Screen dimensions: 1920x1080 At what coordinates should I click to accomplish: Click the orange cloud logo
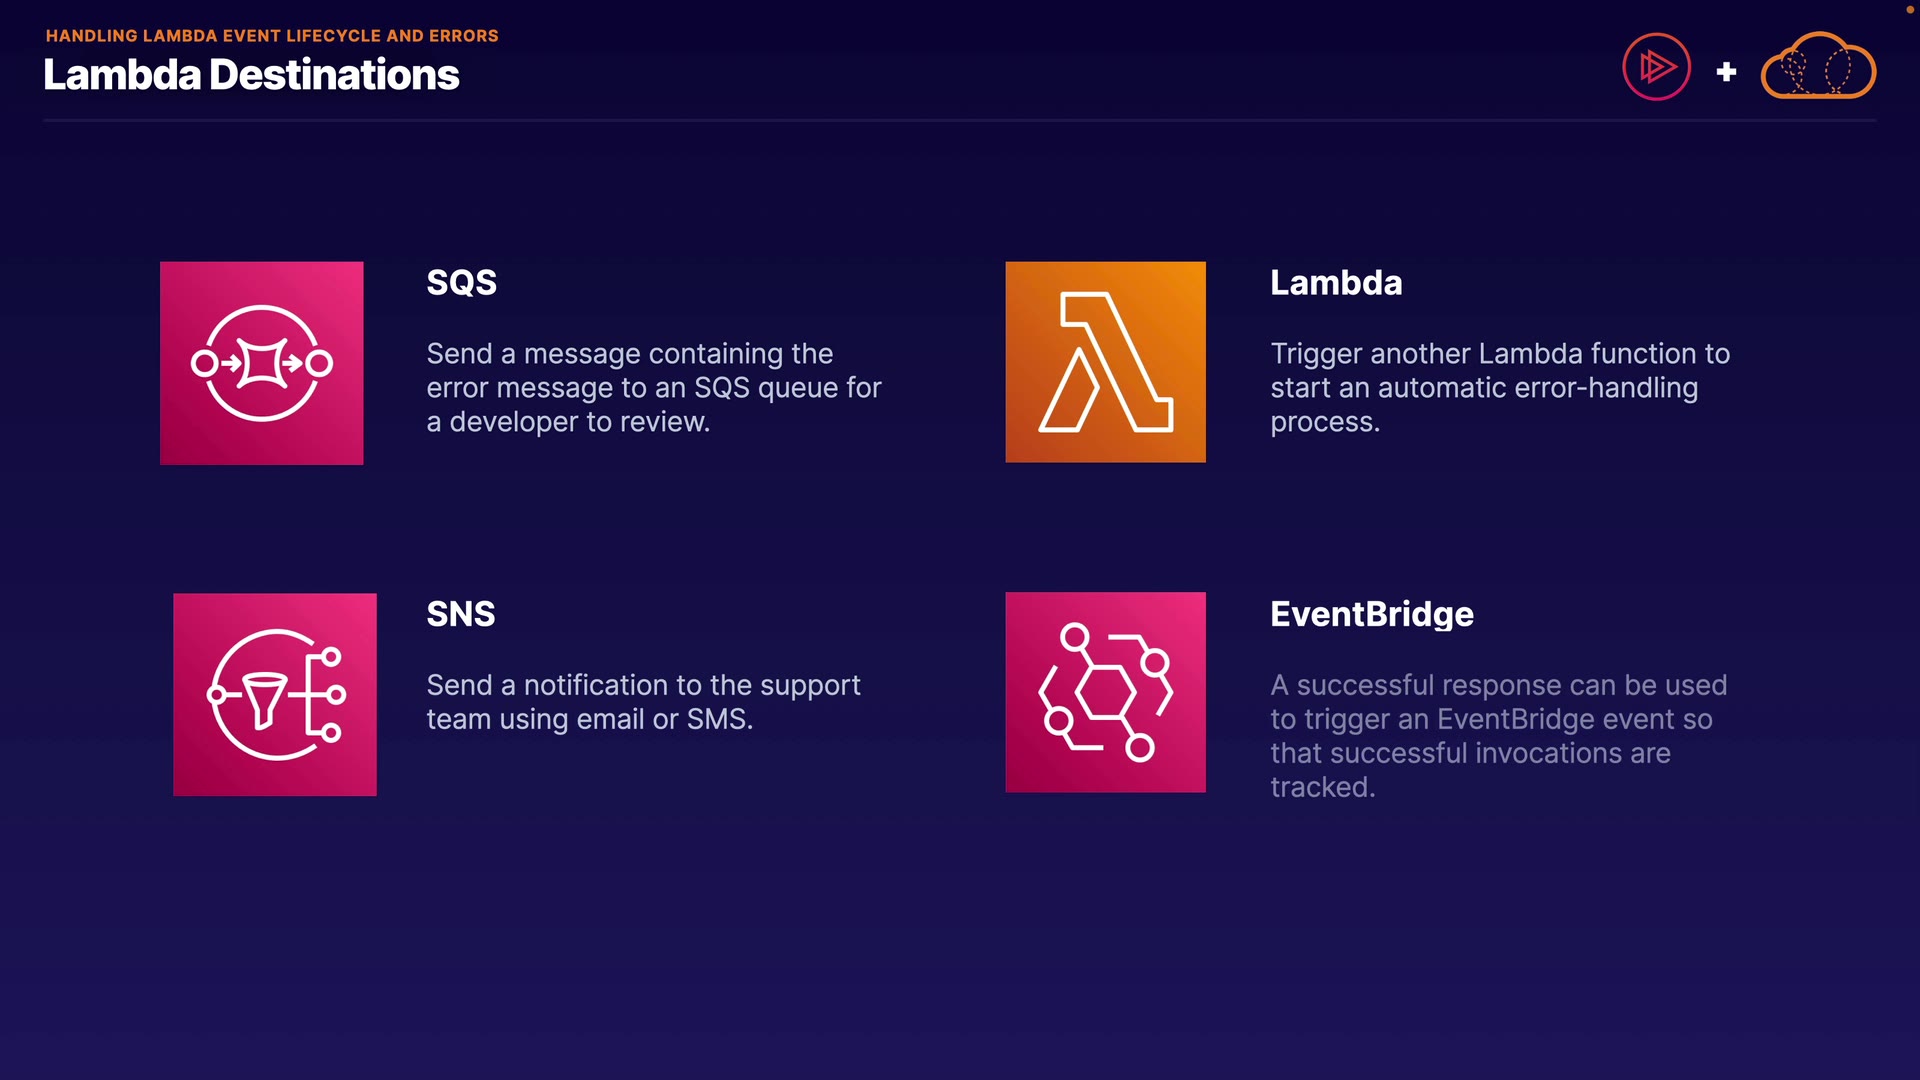point(1818,67)
